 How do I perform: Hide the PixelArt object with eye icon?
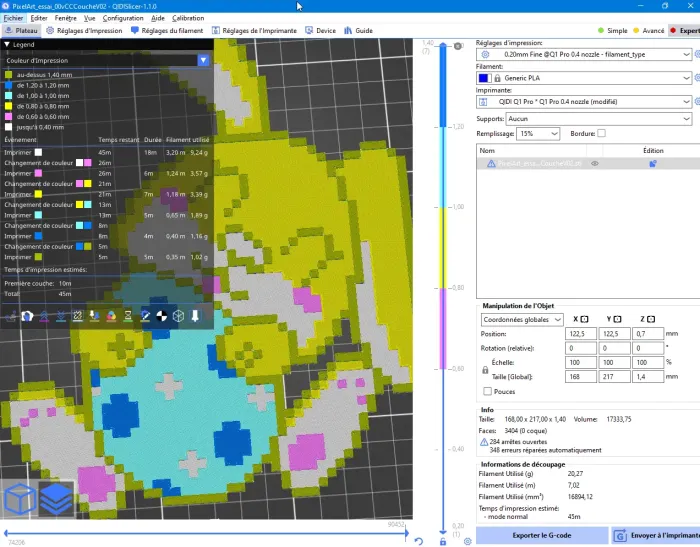595,163
